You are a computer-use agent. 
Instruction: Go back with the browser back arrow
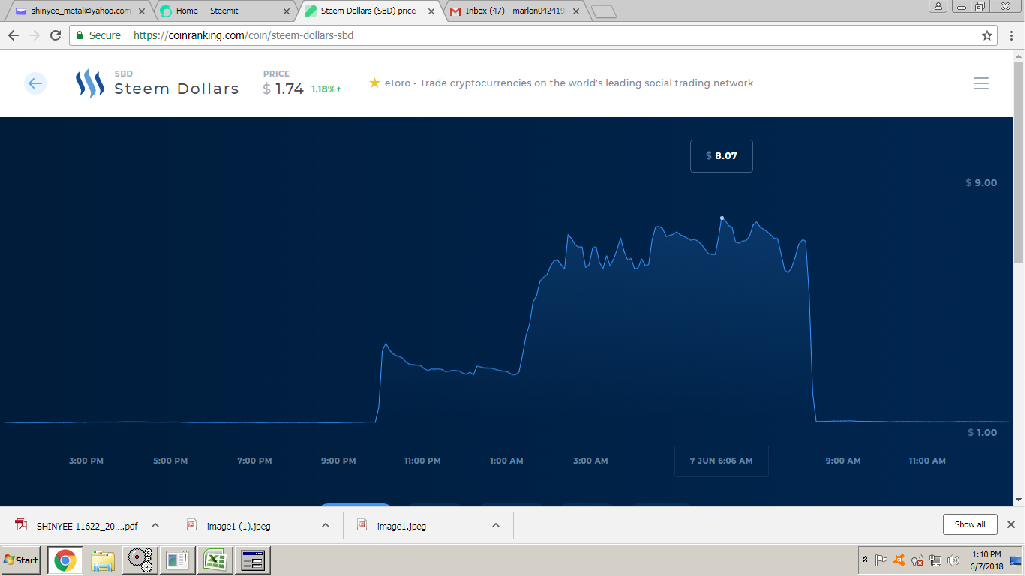coord(13,35)
